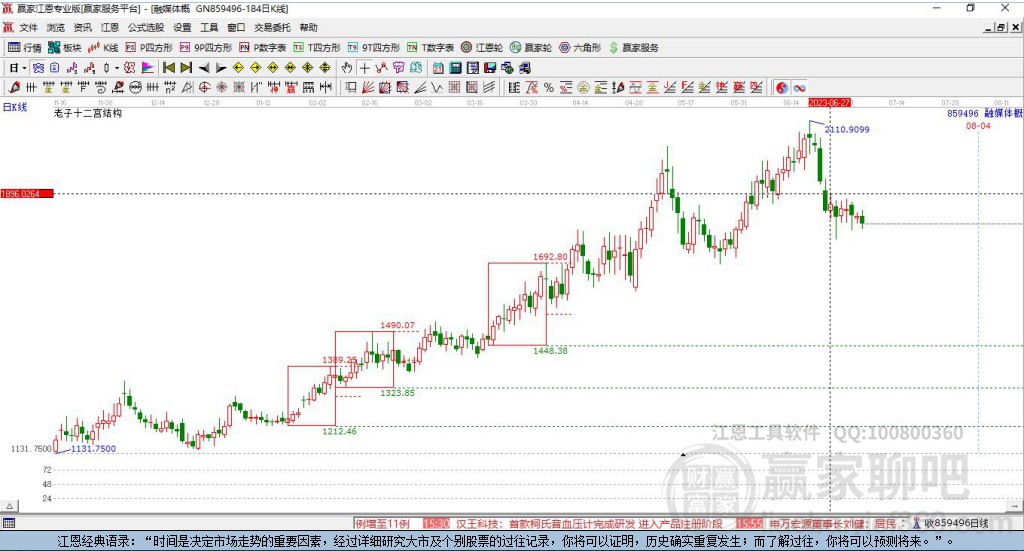Select the hand pan tool
Image resolution: width=1024 pixels, height=551 pixels.
click(x=347, y=68)
